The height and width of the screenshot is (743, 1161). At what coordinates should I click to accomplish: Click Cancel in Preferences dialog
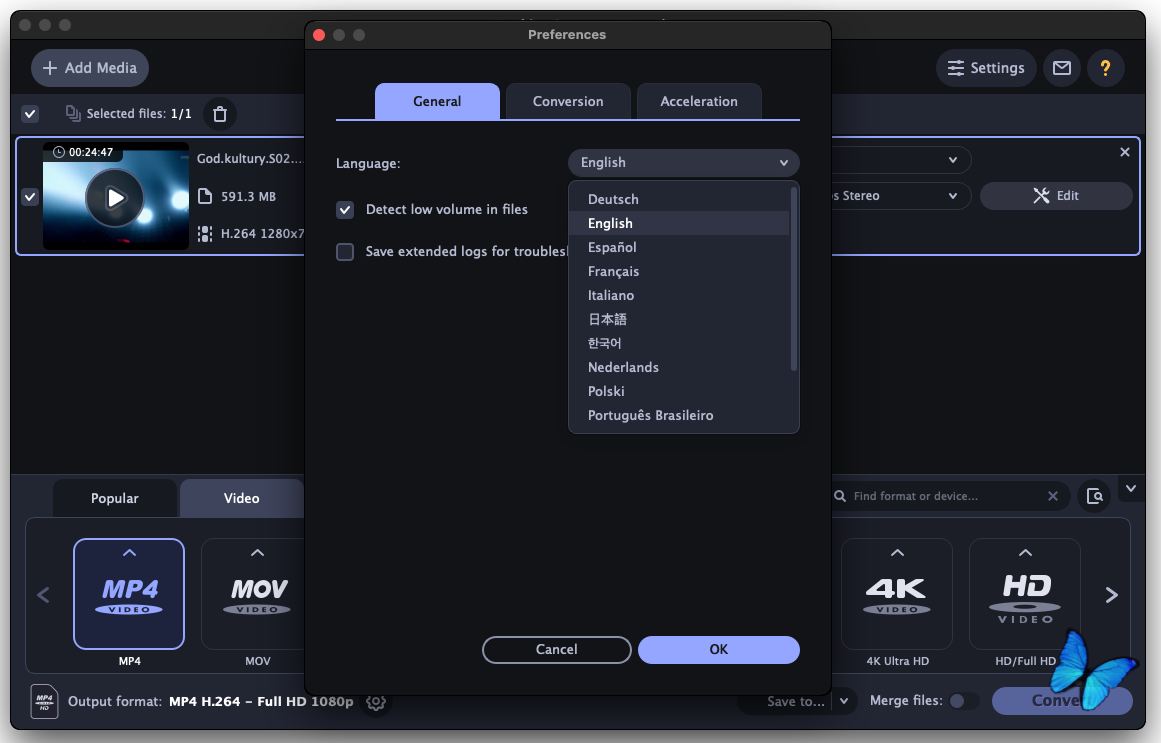click(556, 650)
